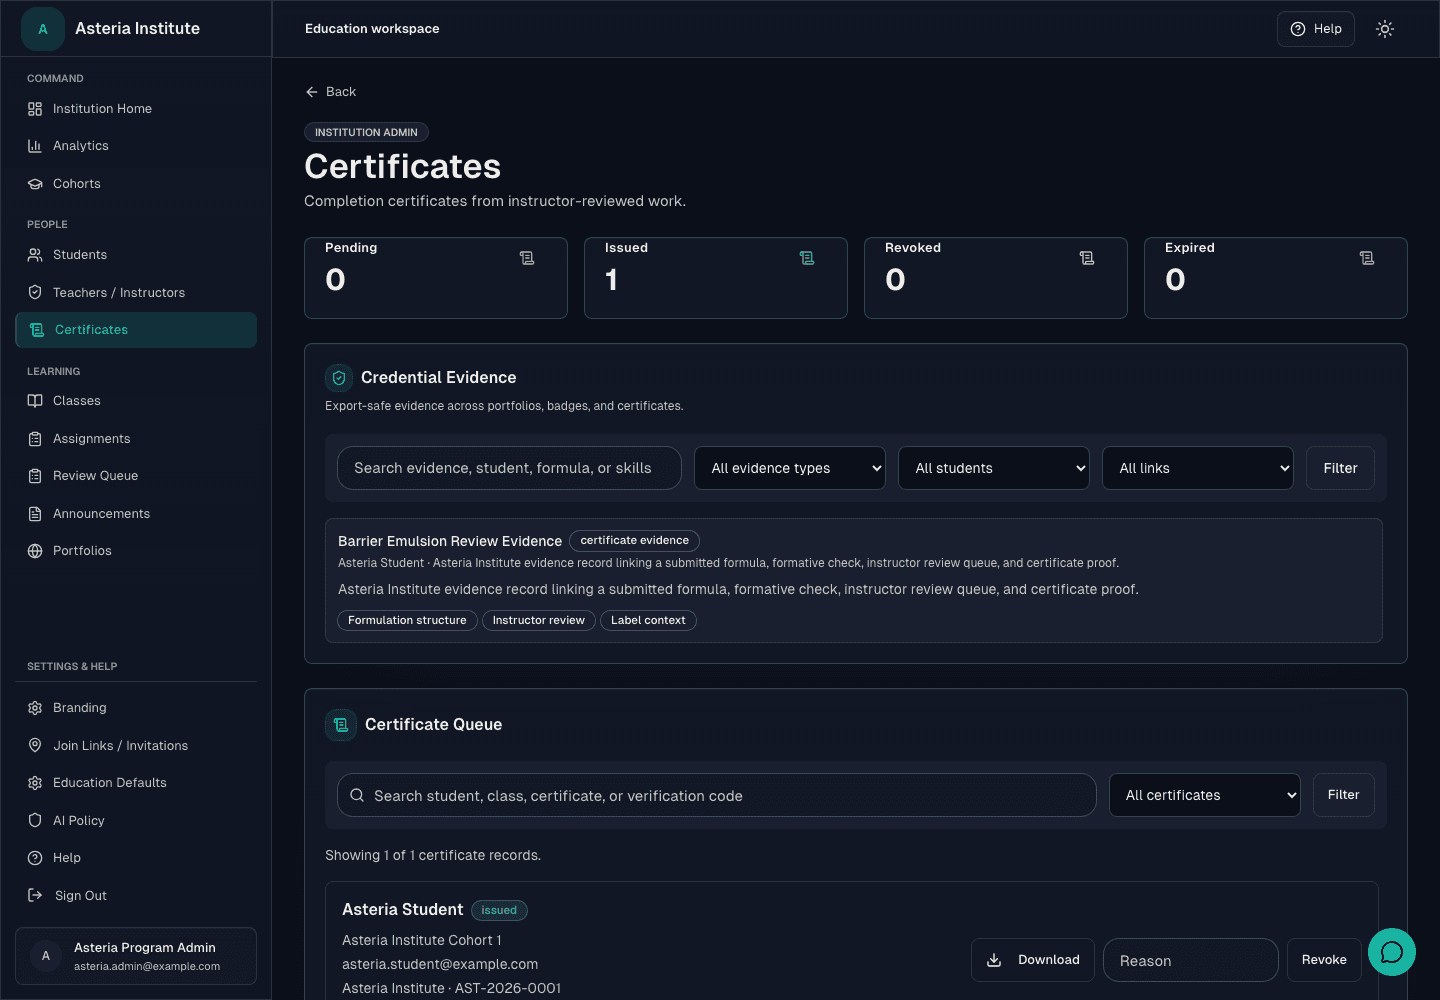Click the Credential Evidence shield icon
The image size is (1440, 1000).
pyautogui.click(x=339, y=378)
